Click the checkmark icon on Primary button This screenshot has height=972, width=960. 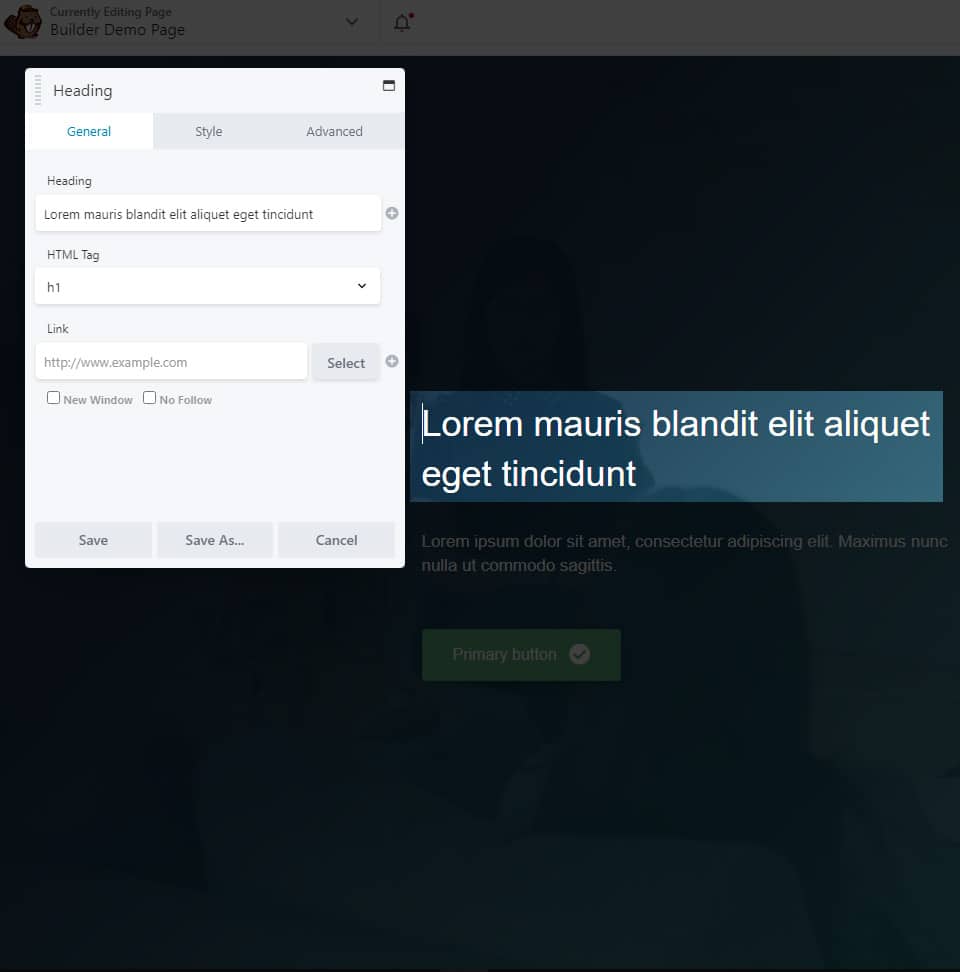click(x=579, y=654)
